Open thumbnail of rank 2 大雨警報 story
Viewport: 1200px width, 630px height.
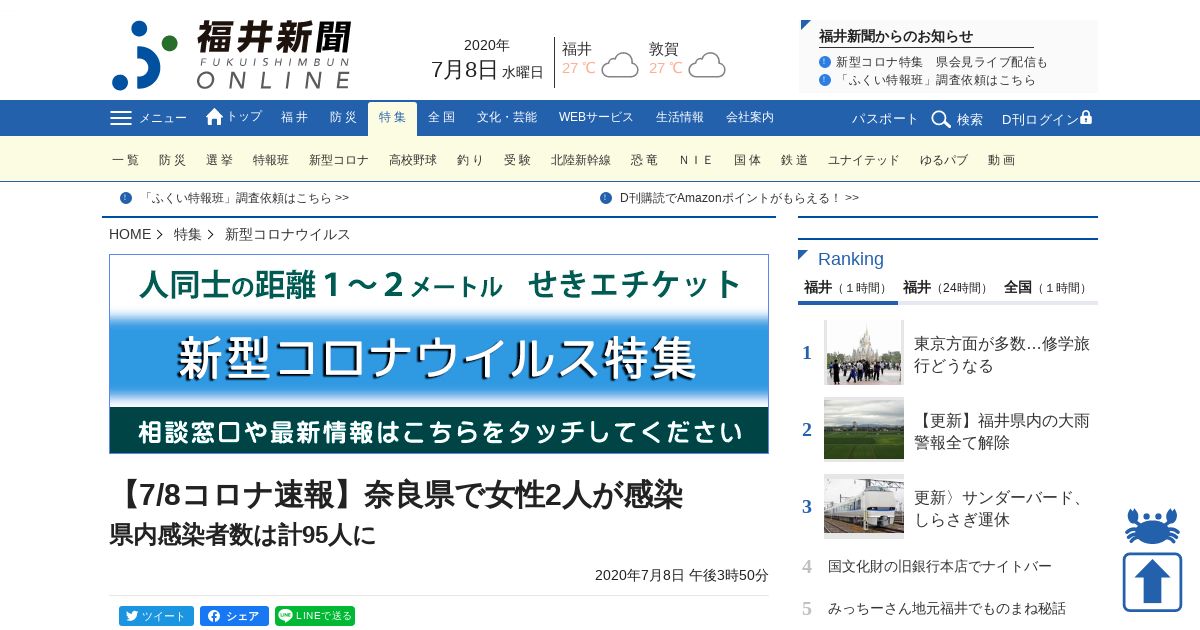tap(864, 429)
